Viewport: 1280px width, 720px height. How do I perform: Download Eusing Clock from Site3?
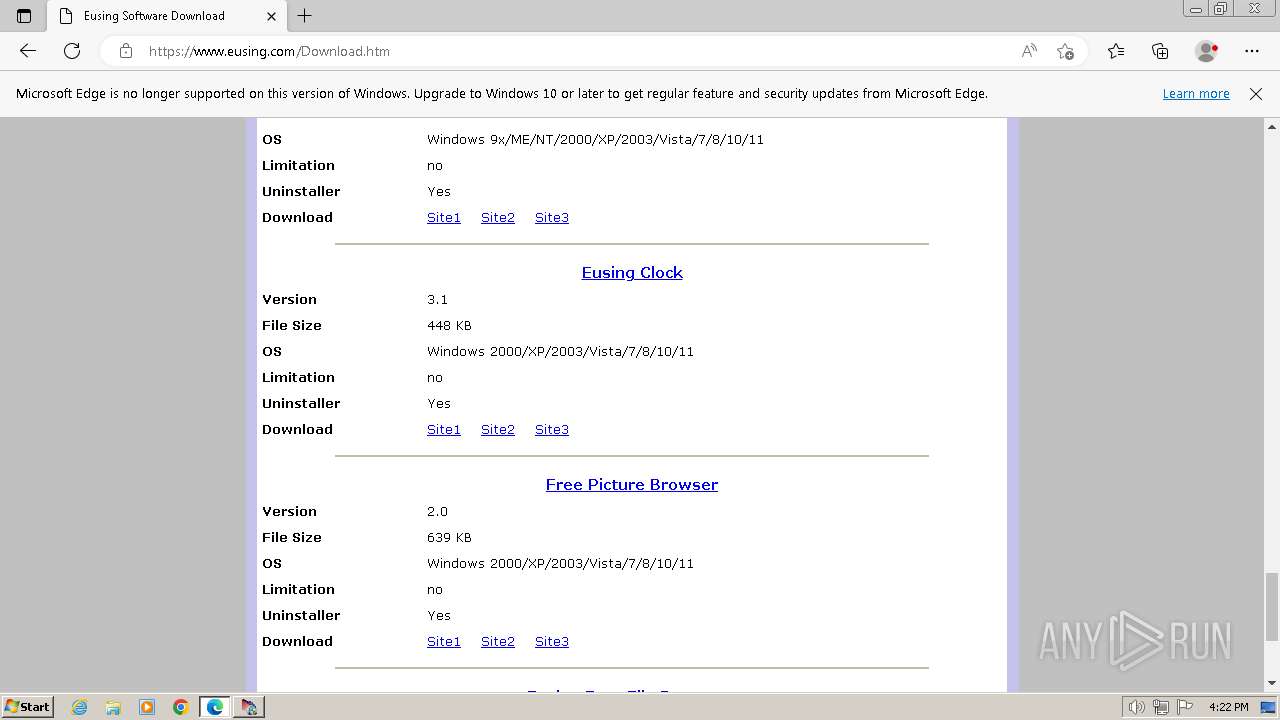[x=552, y=430]
